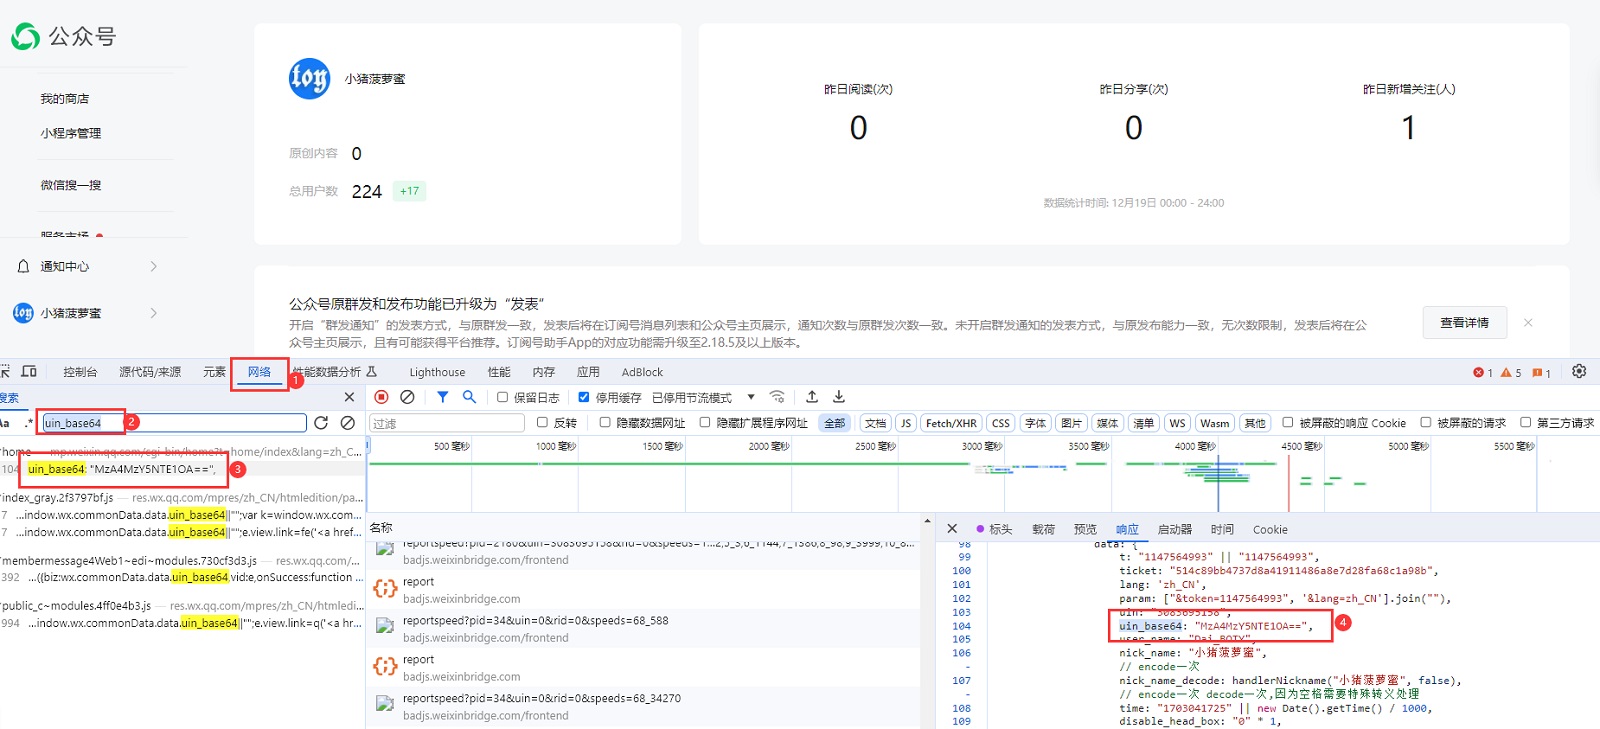The image size is (1600, 729).
Task: Click the orange warnings count icon
Action: pos(1506,373)
